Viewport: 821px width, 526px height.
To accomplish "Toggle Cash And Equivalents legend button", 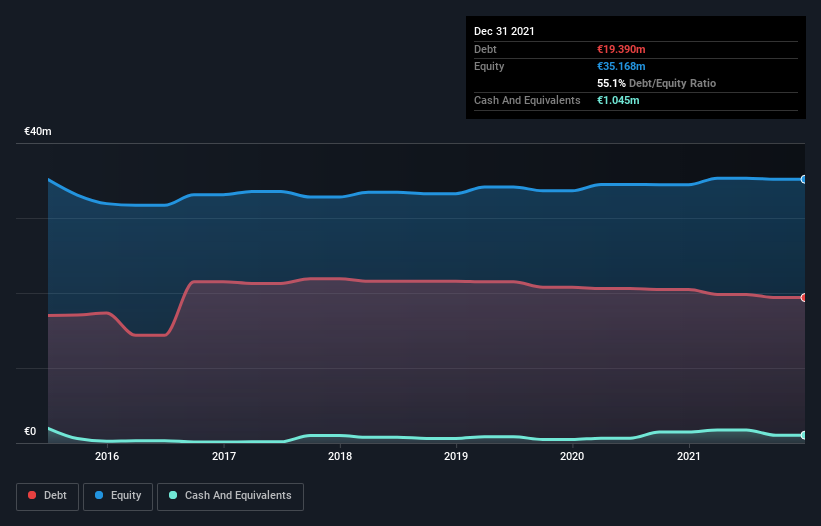I will [230, 496].
